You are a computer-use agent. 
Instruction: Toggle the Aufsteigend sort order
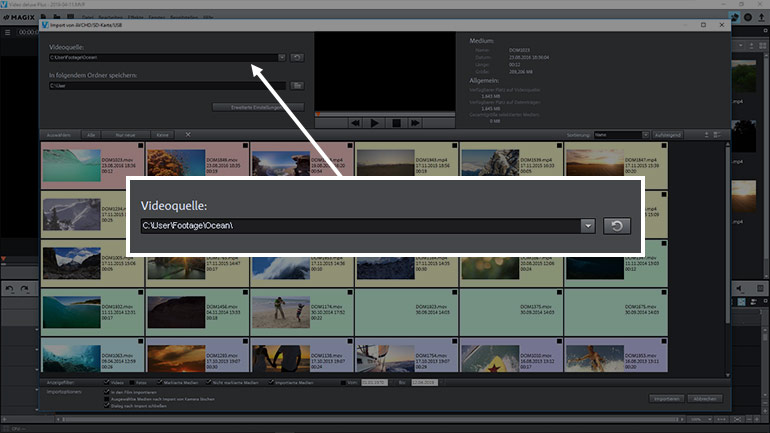667,135
